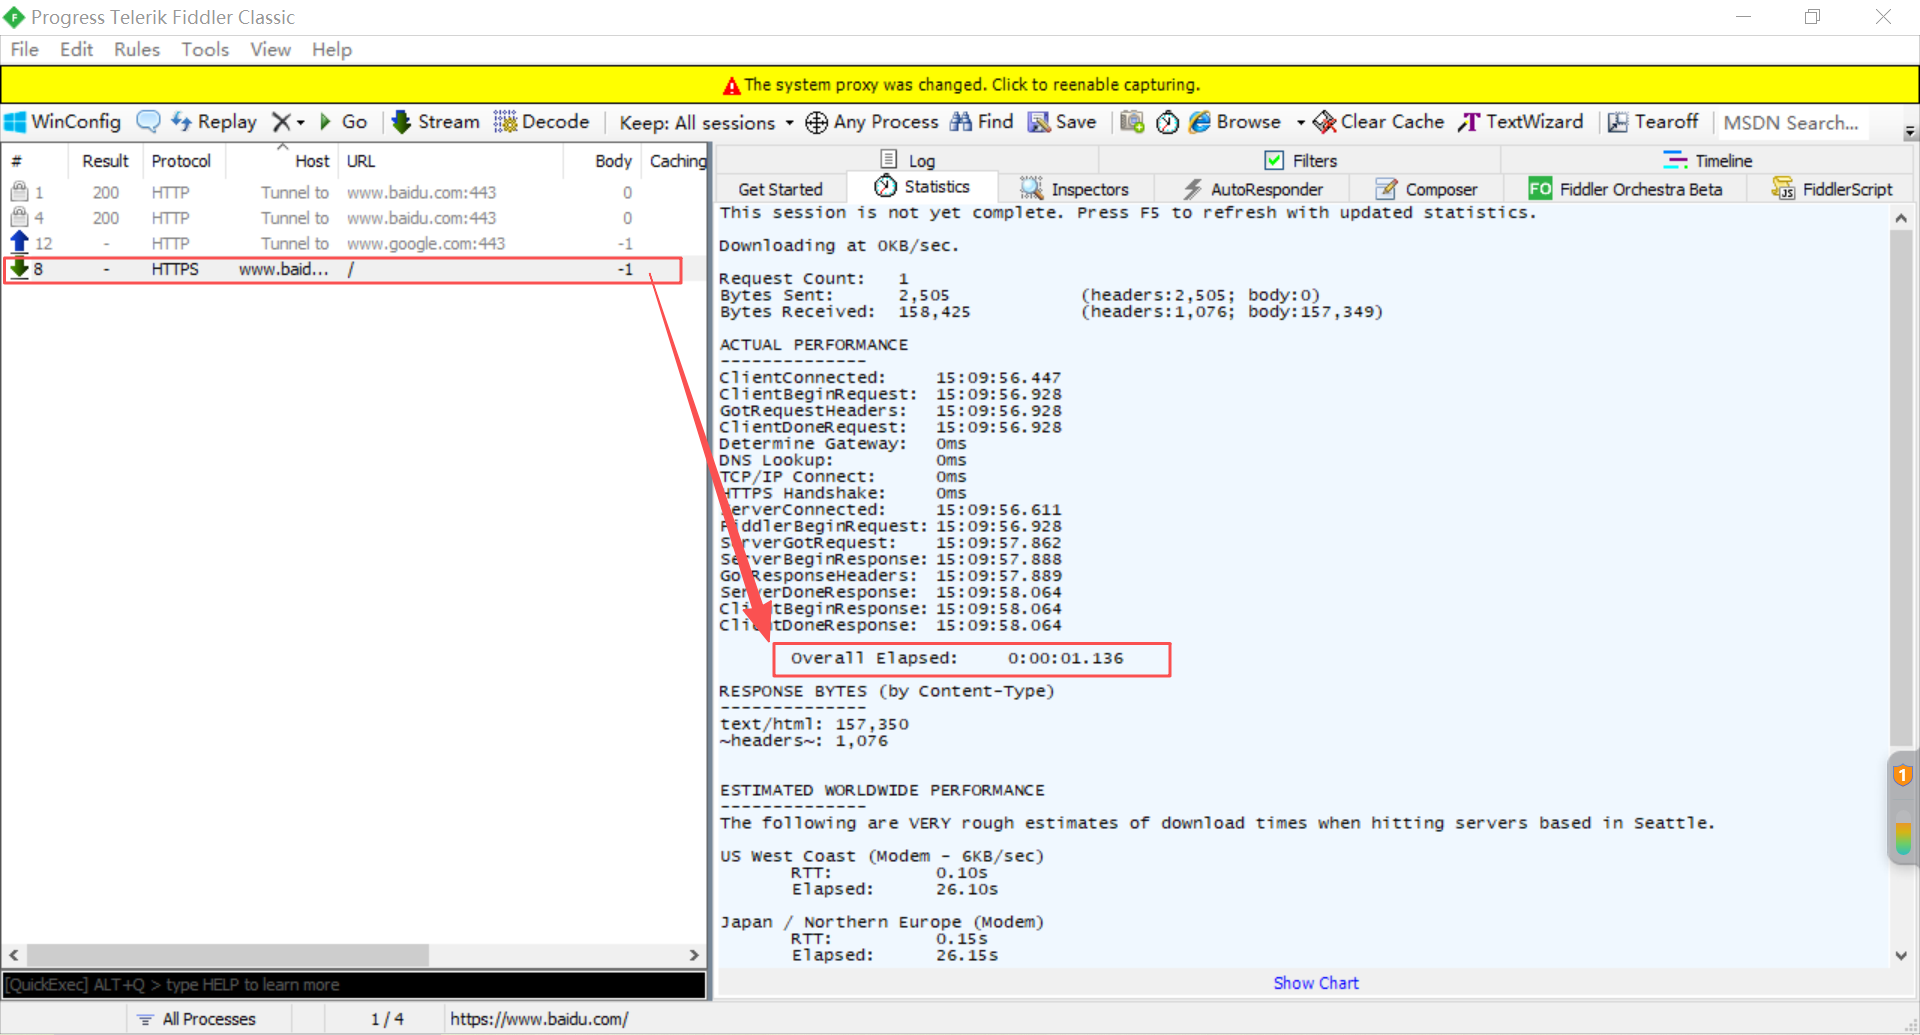Sort sessions by the # column header
1920x1035 pixels.
coord(34,161)
